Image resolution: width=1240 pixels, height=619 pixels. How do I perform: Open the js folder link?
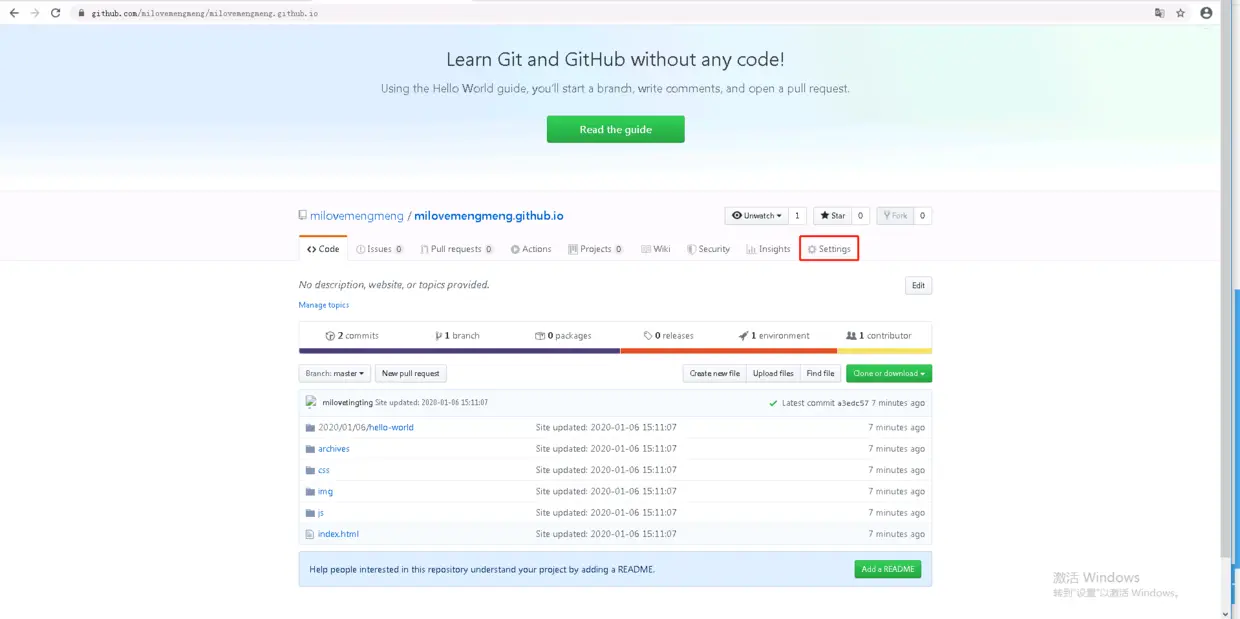click(x=321, y=513)
